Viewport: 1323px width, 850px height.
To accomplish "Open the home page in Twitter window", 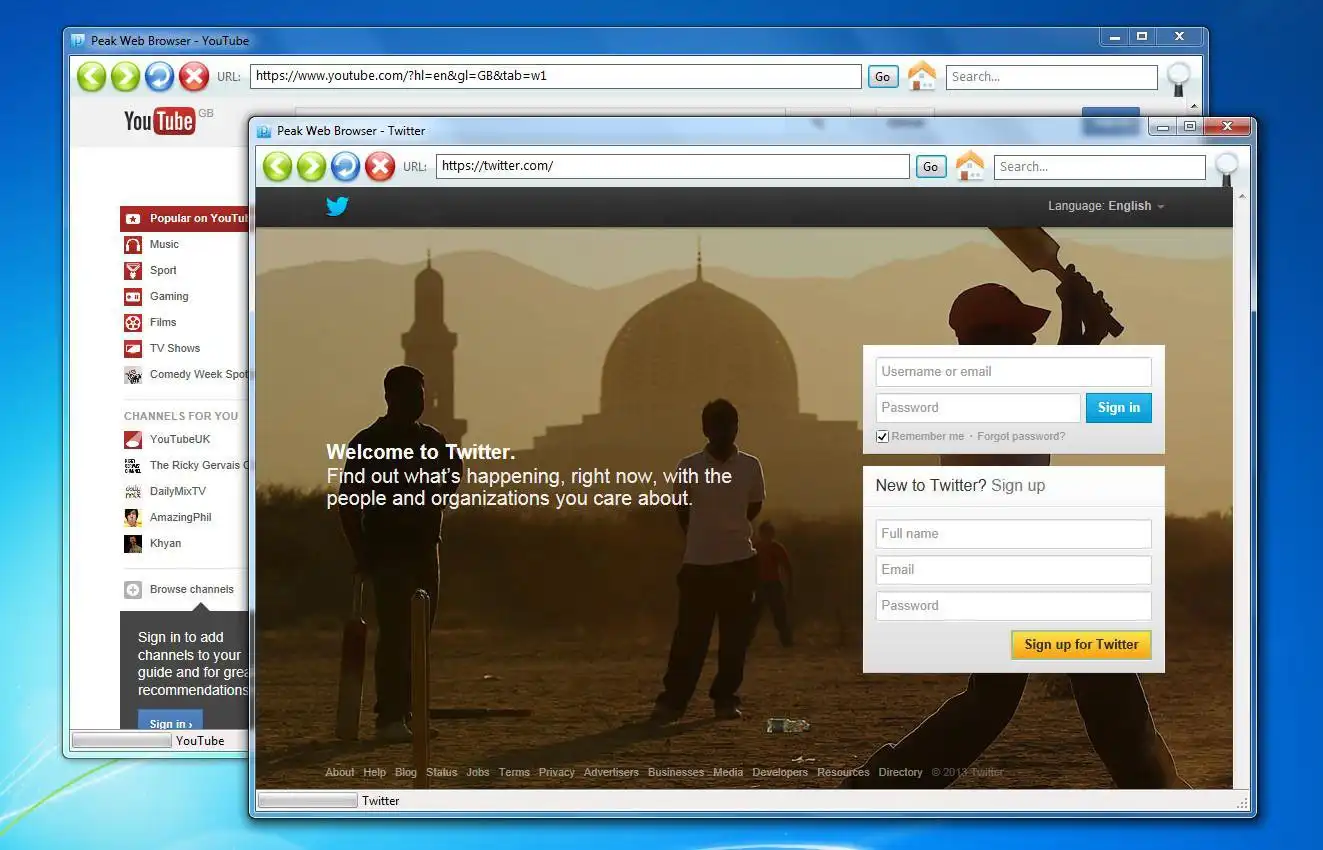I will (x=970, y=166).
